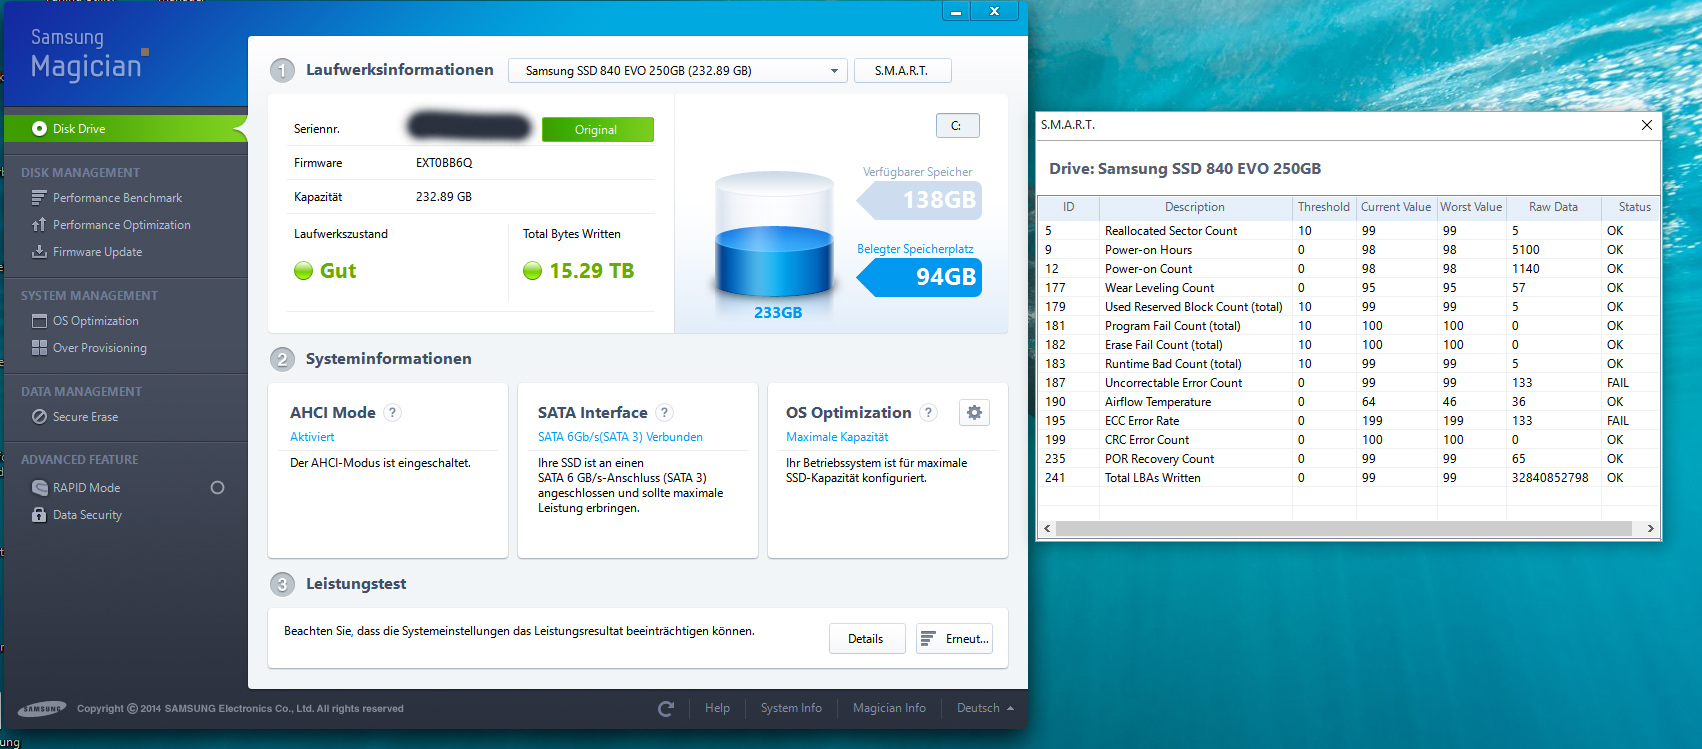The image size is (1702, 749).
Task: Click SATA Interface help question mark
Action: 665,412
